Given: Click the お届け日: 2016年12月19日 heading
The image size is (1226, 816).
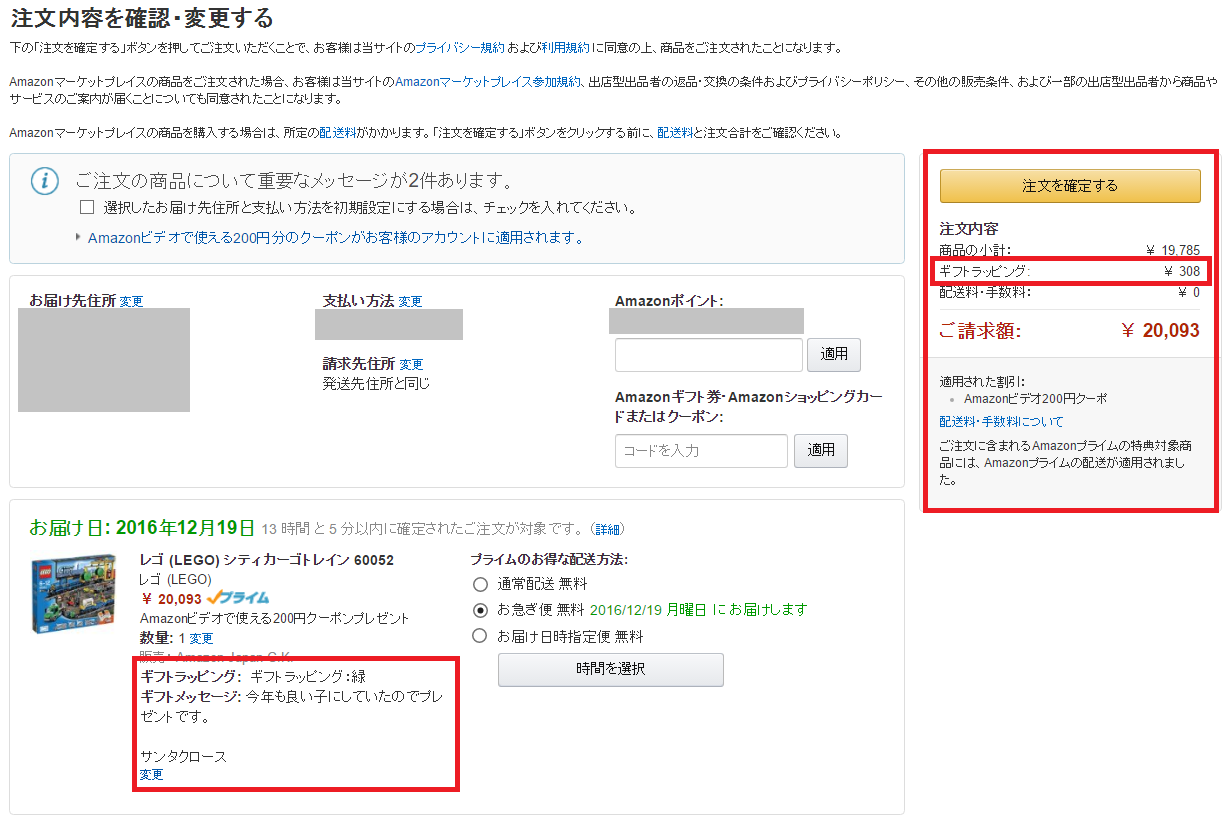Looking at the screenshot, I should pos(142,527).
